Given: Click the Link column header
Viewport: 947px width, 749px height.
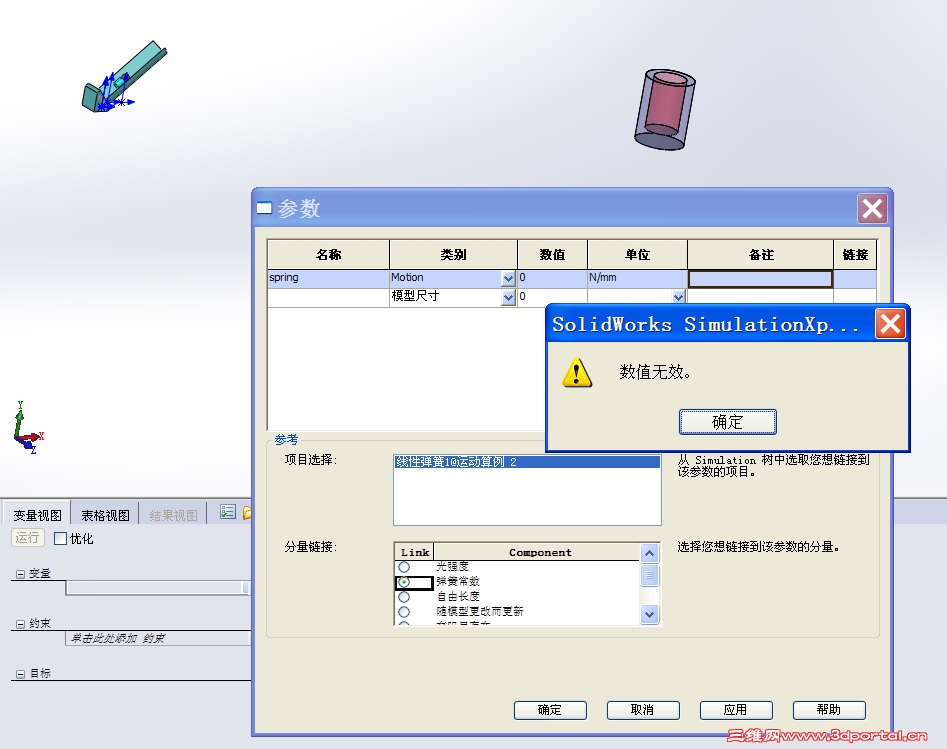Looking at the screenshot, I should tap(414, 552).
